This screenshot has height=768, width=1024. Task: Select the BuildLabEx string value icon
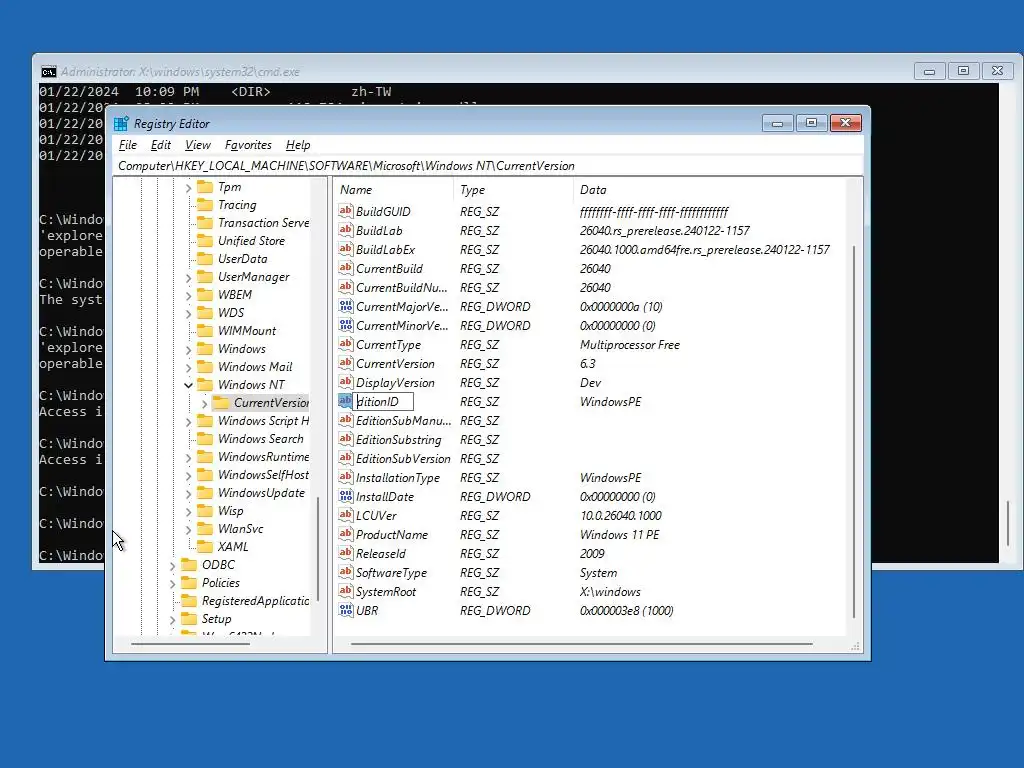[x=345, y=249]
